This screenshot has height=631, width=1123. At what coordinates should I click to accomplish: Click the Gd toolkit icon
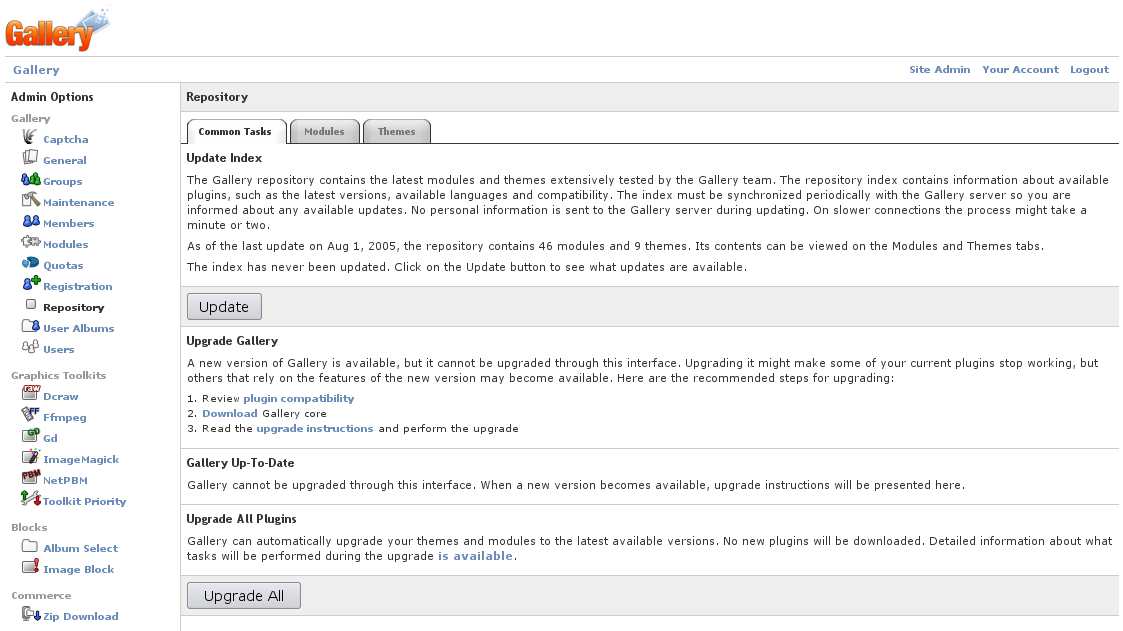pos(31,435)
